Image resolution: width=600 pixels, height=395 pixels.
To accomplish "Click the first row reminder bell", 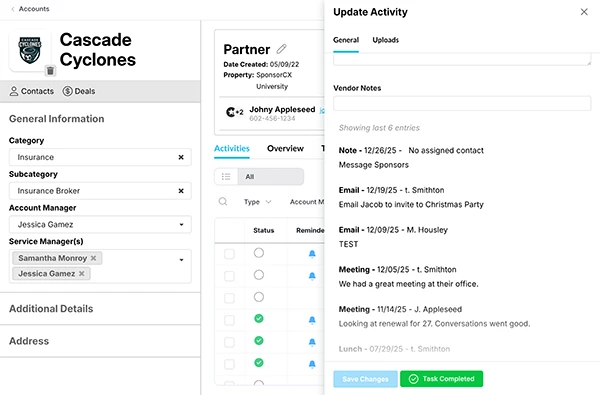I will (312, 254).
